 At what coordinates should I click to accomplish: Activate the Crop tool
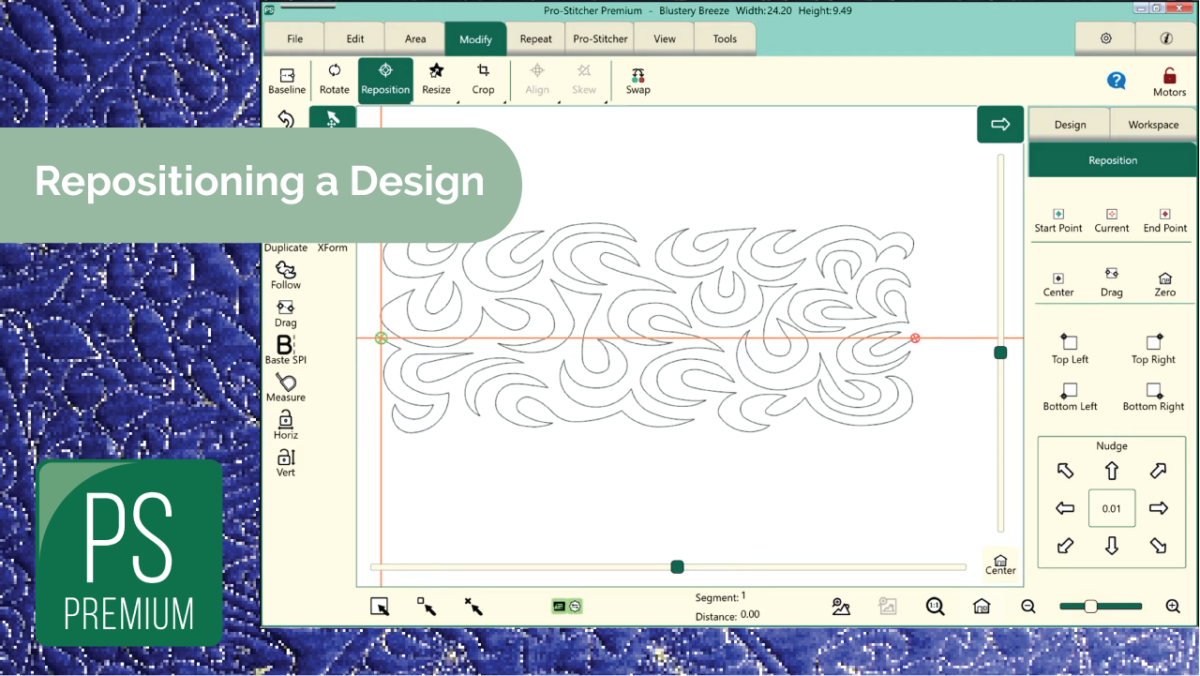pyautogui.click(x=484, y=80)
